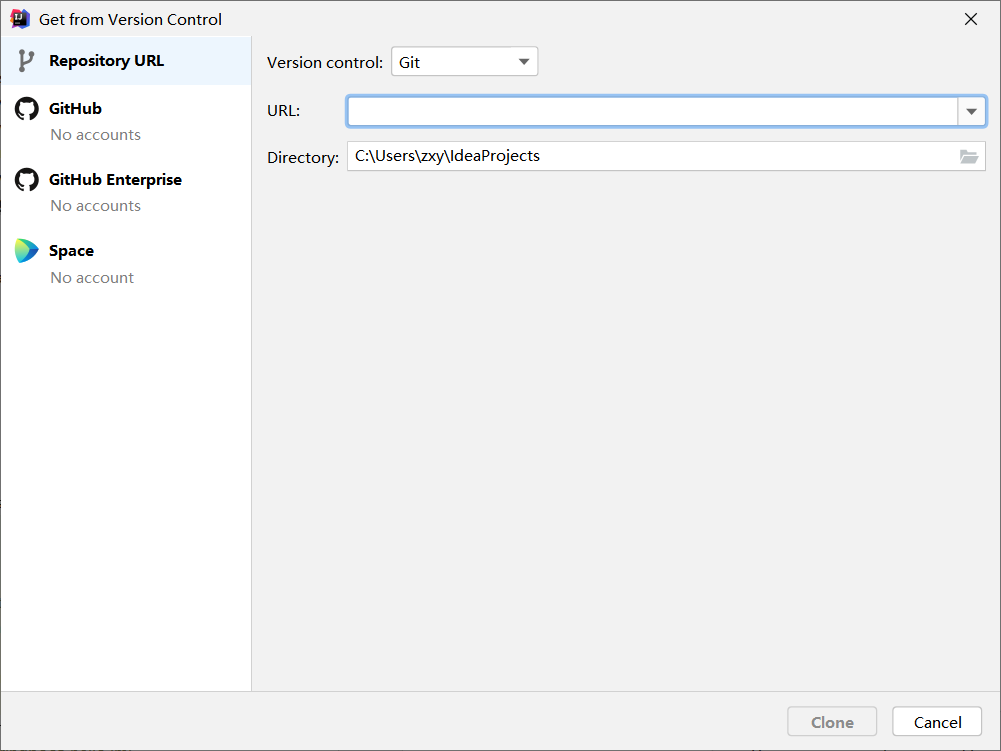Browse for directory with folder icon
The height and width of the screenshot is (751, 1001).
(968, 156)
